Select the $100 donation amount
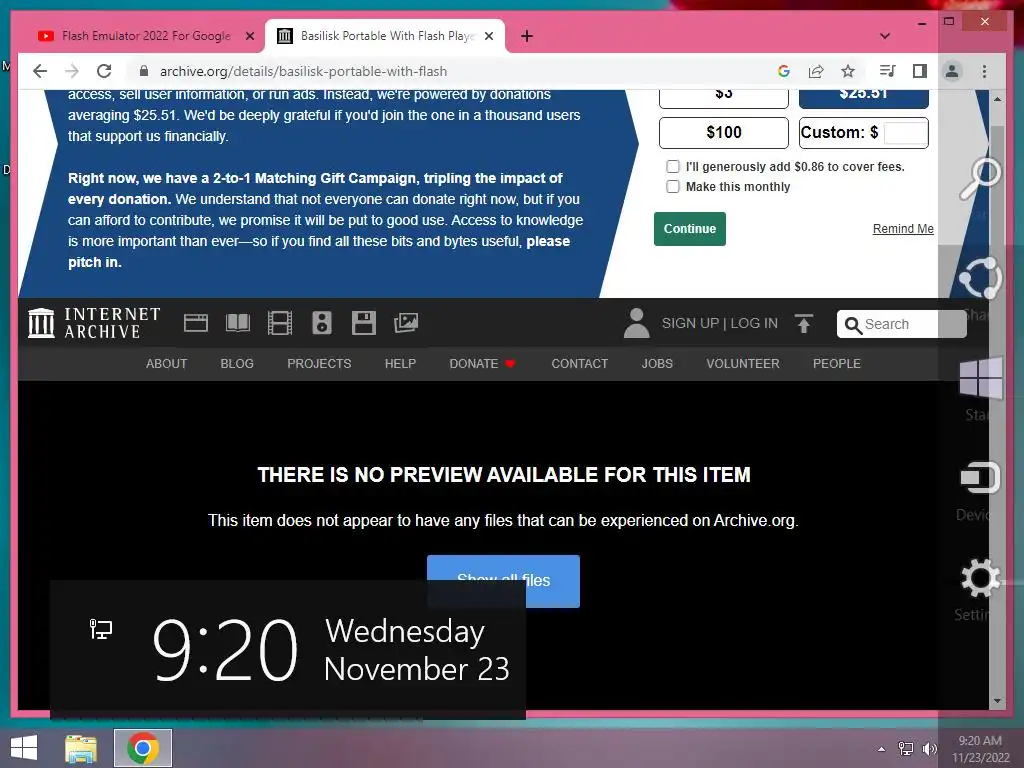The image size is (1024, 768). 724,133
